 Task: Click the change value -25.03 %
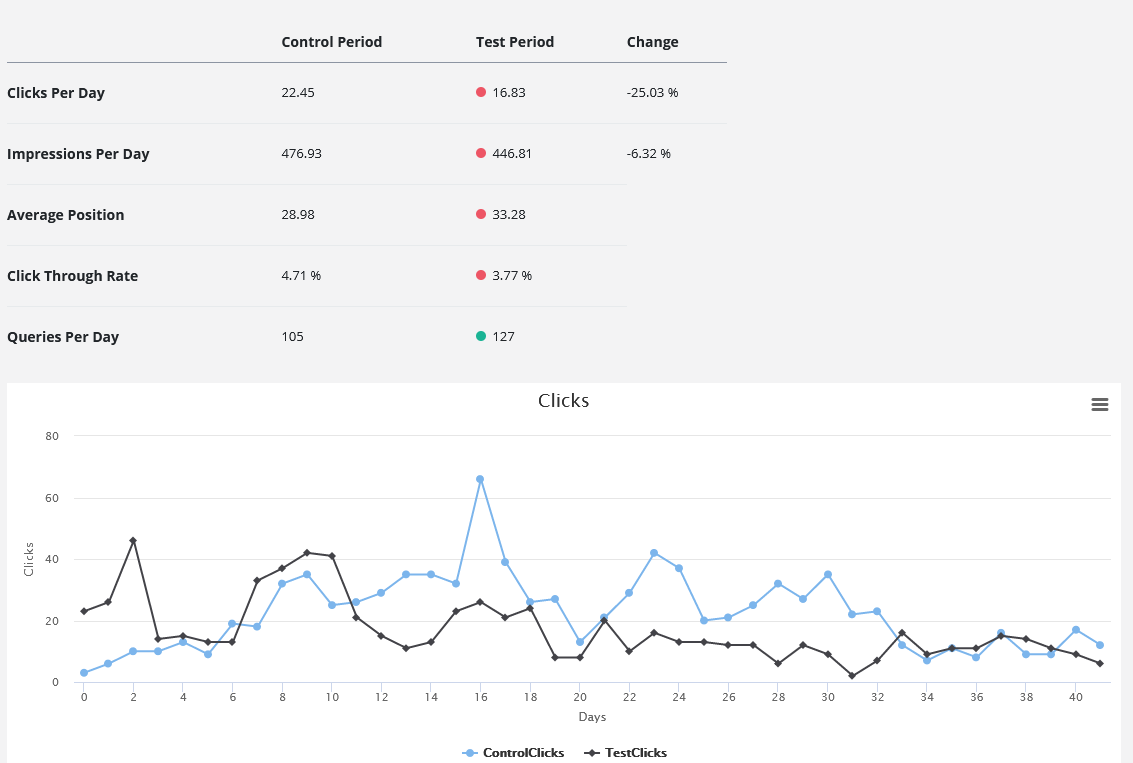coord(652,92)
